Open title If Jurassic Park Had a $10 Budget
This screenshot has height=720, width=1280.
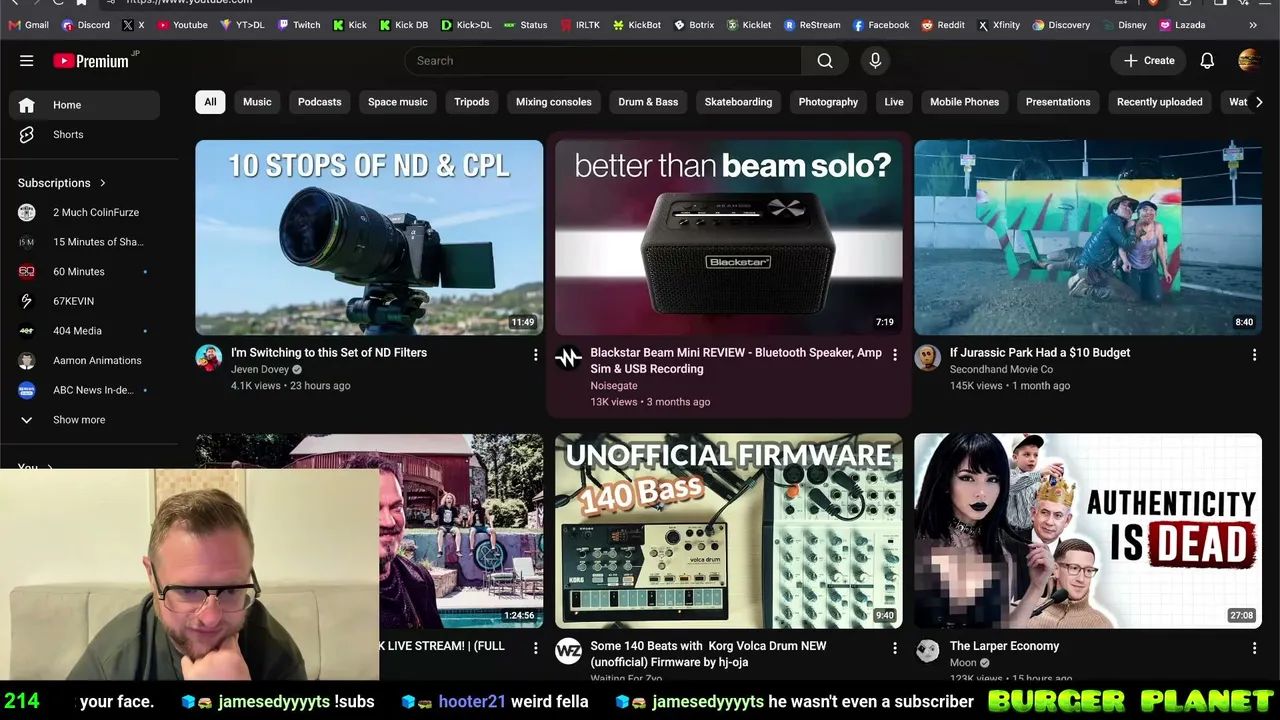(x=1040, y=353)
